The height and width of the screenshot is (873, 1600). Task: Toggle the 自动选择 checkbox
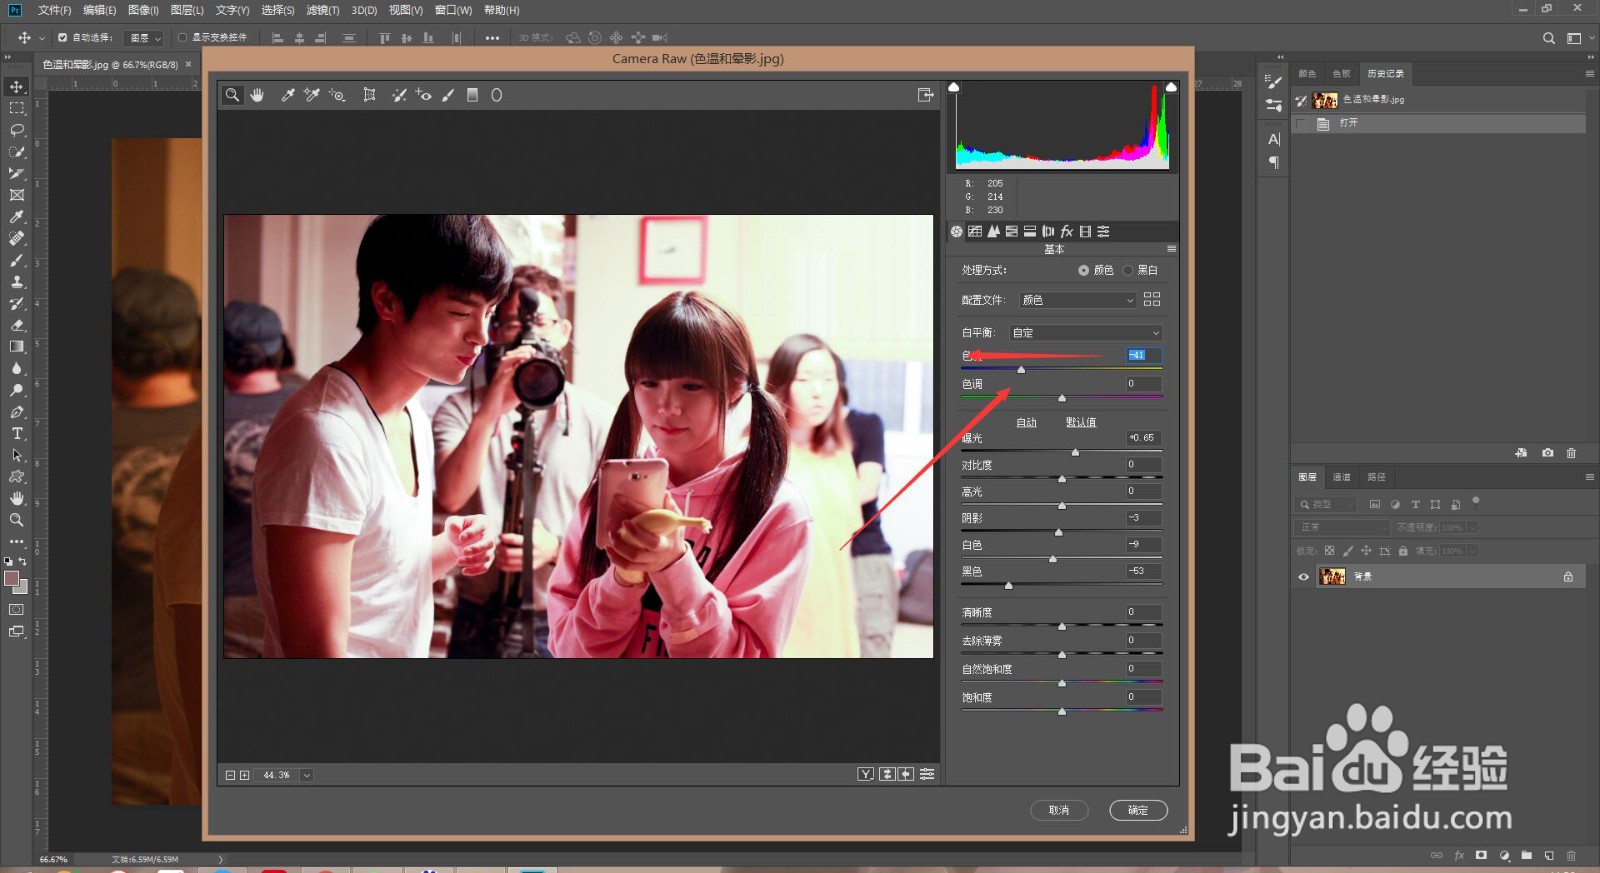pyautogui.click(x=62, y=38)
